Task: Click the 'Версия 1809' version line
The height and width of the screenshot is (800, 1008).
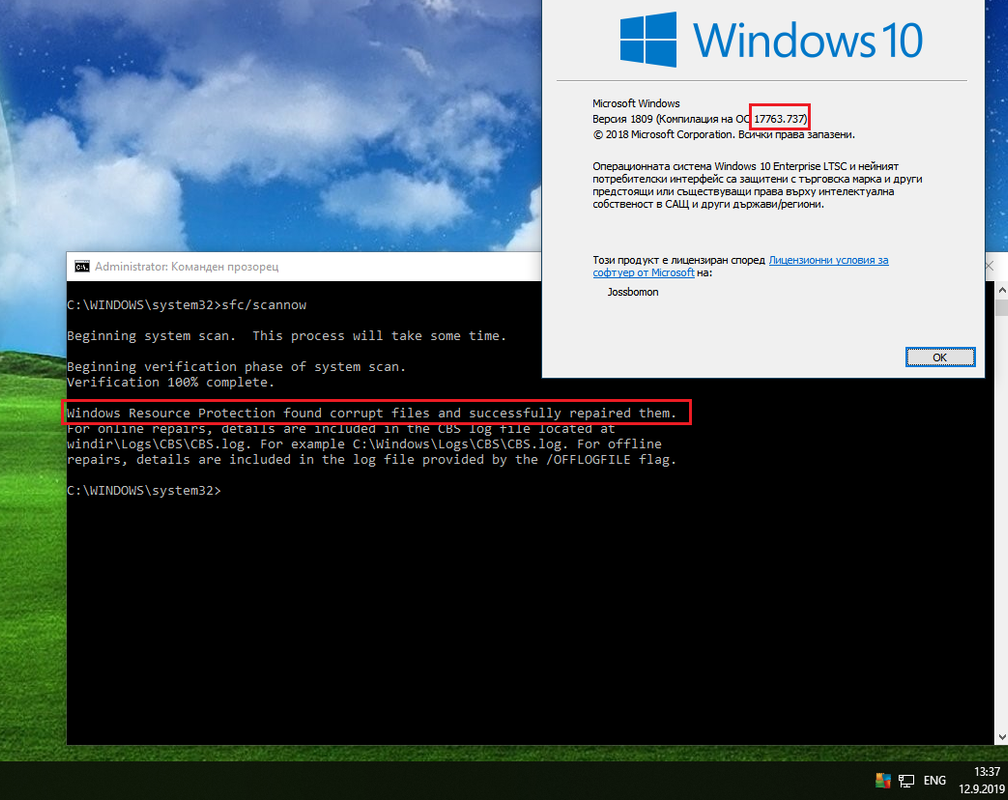Action: tap(699, 119)
